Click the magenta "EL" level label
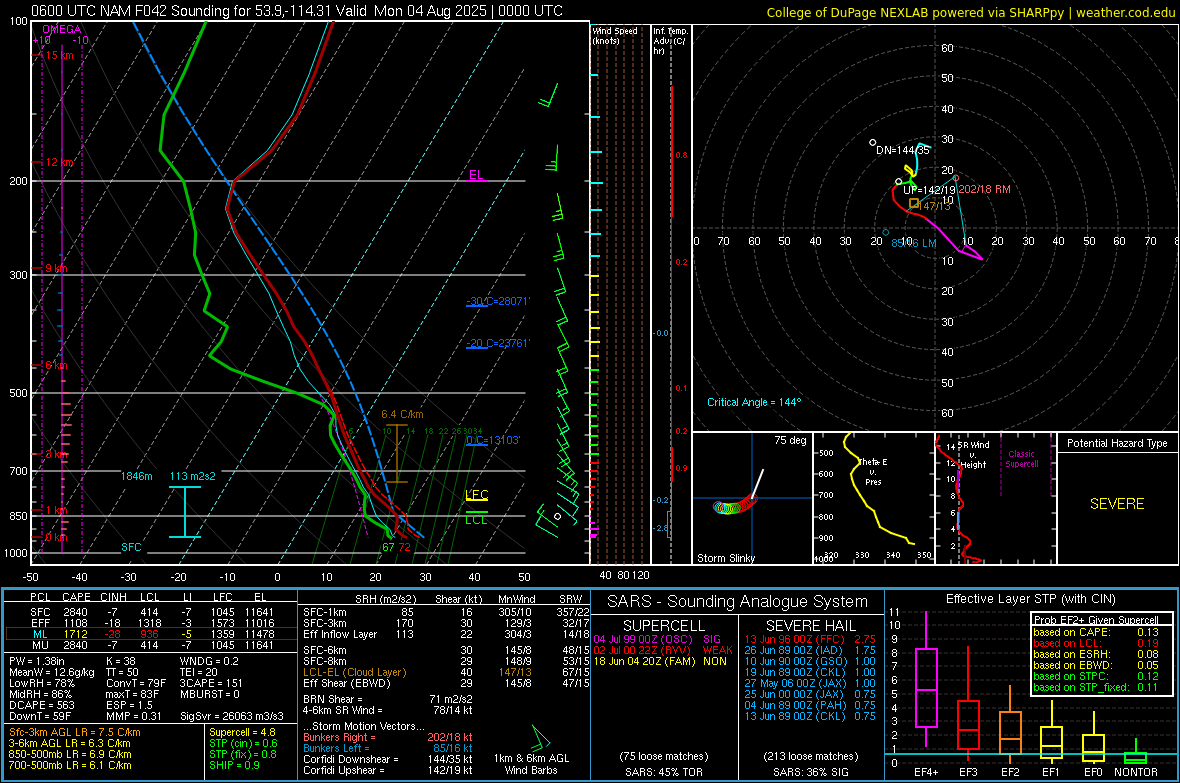The image size is (1180, 783). (476, 175)
